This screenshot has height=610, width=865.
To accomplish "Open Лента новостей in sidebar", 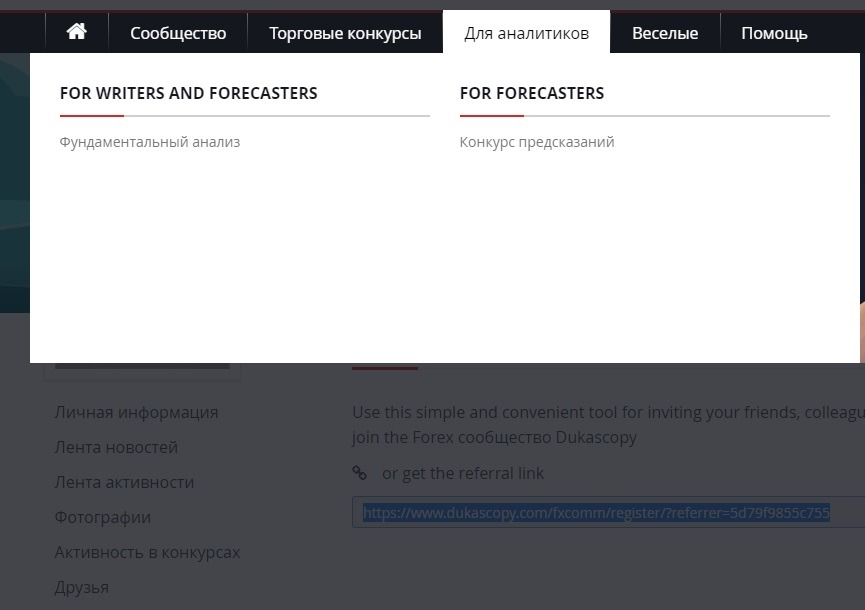I will click(x=116, y=447).
